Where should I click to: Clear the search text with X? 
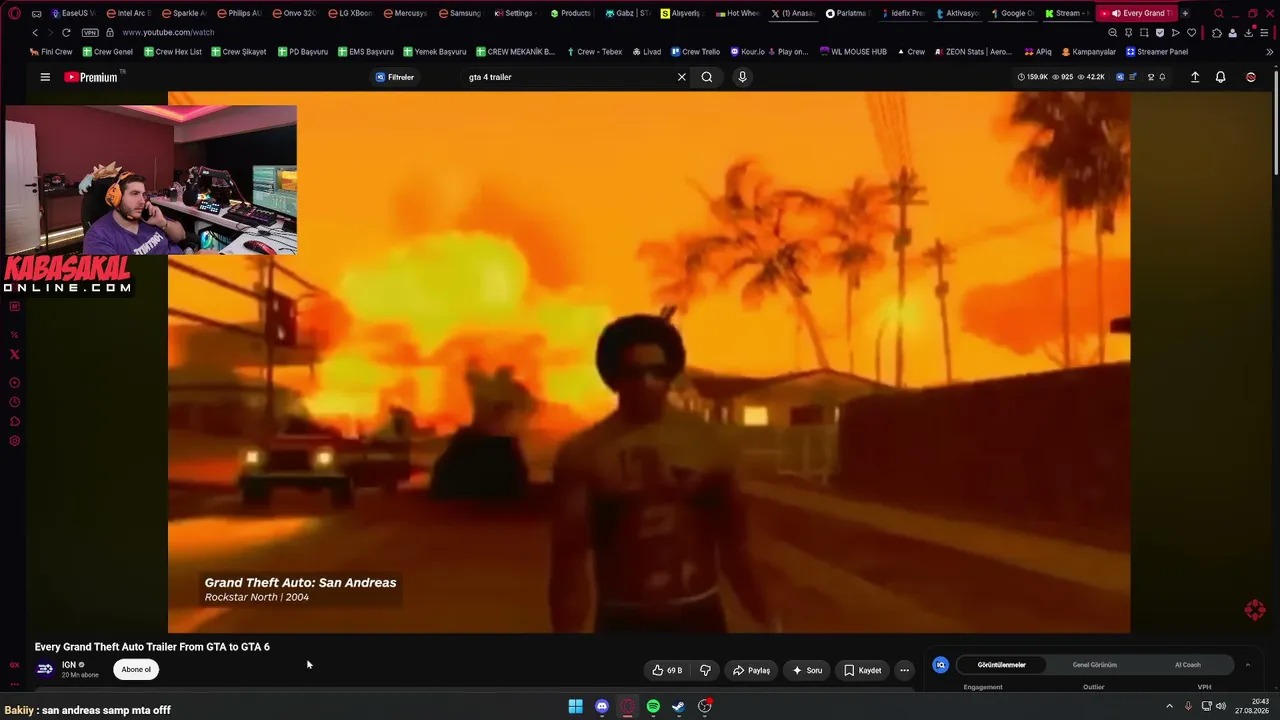[682, 77]
